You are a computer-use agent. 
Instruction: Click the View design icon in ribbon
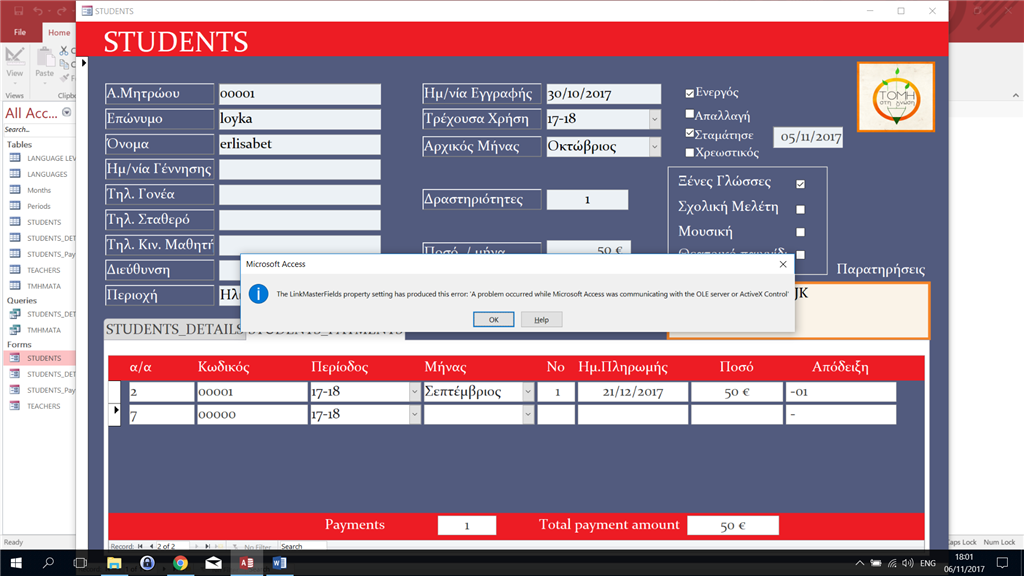click(14, 57)
